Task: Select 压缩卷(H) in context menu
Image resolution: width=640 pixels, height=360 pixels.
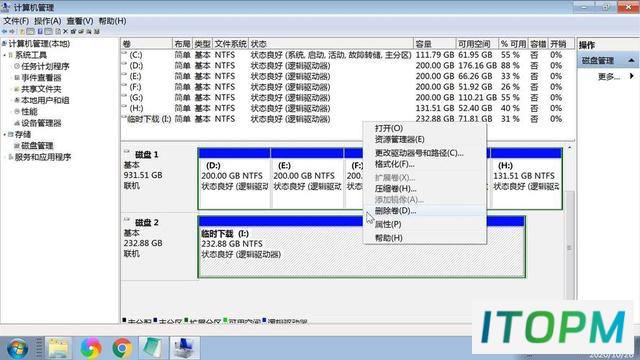Action: point(395,189)
